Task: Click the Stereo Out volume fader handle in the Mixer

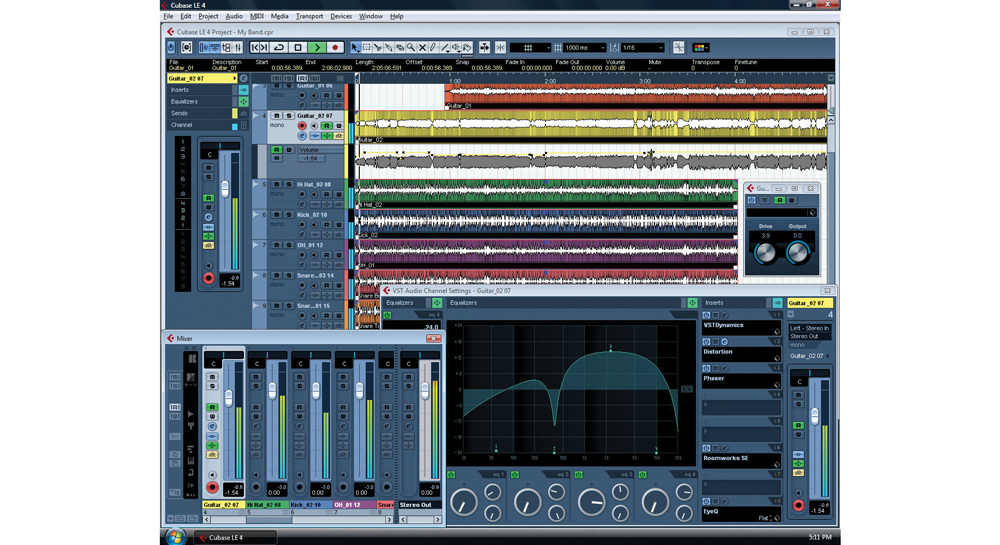Action: (x=426, y=391)
